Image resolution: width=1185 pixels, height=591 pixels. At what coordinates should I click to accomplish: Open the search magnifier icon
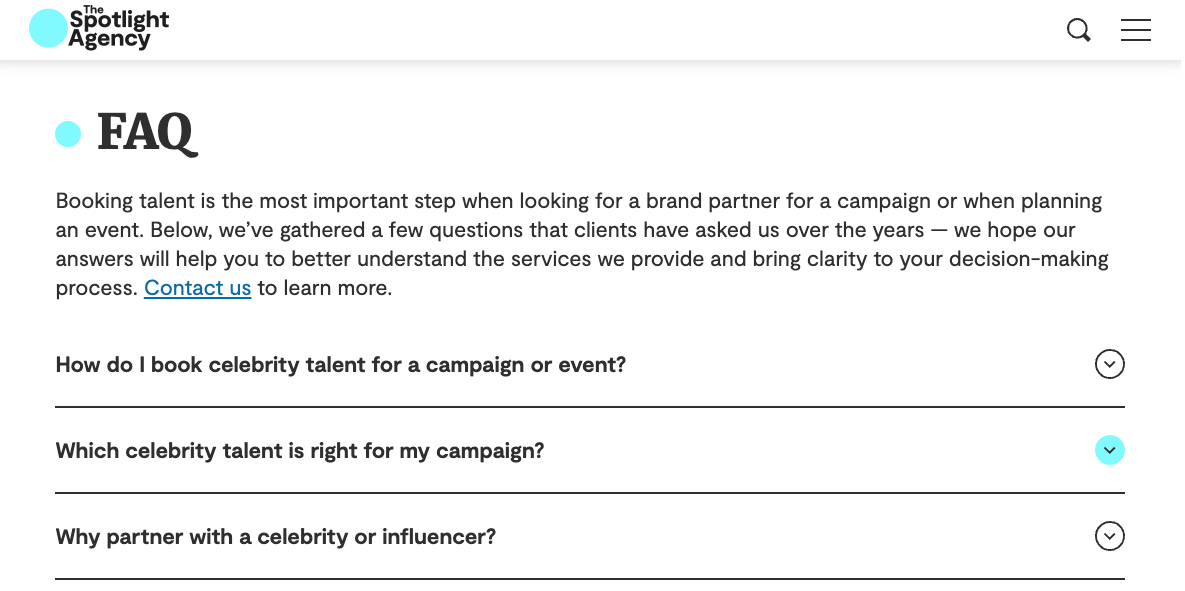[1078, 30]
